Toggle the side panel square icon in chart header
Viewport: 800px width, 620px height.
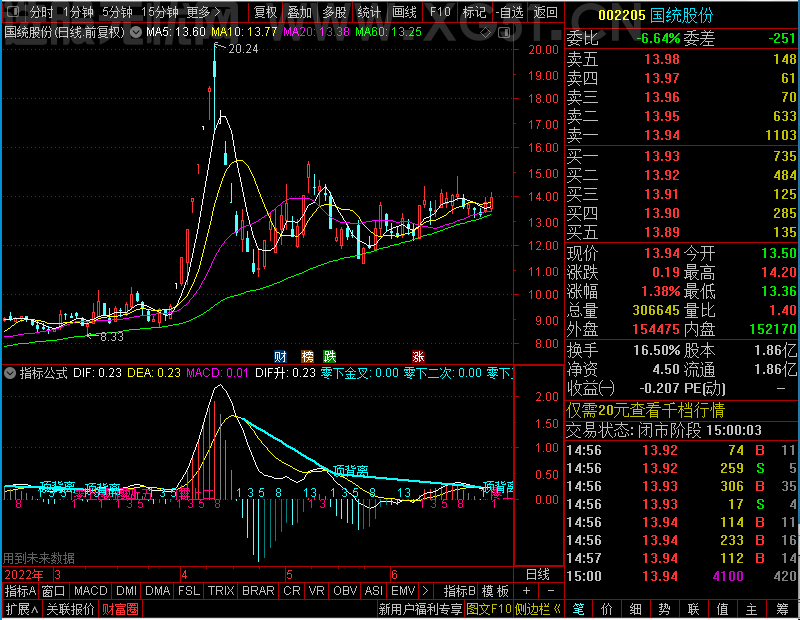pos(504,33)
